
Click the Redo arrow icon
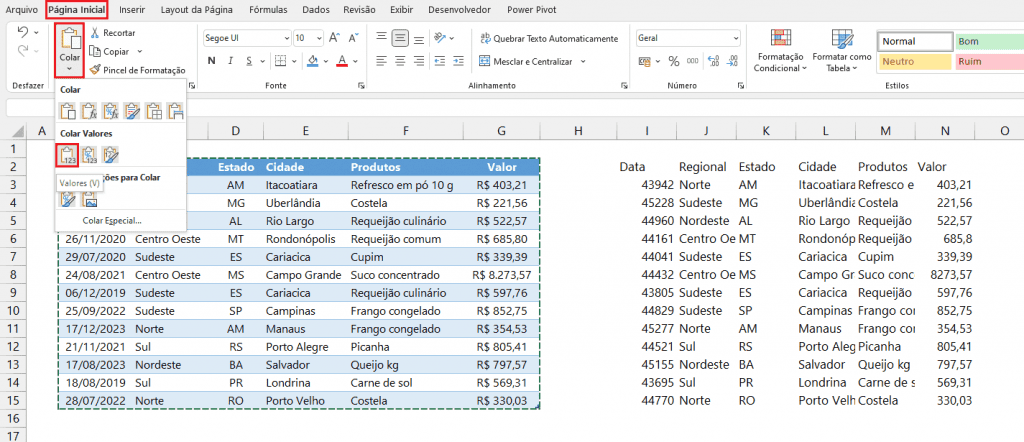[22, 50]
